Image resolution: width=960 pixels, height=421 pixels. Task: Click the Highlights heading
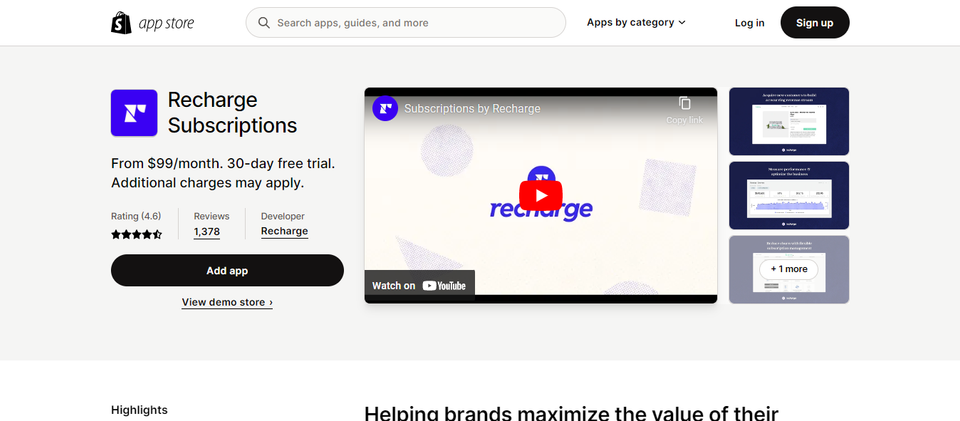[x=139, y=410]
